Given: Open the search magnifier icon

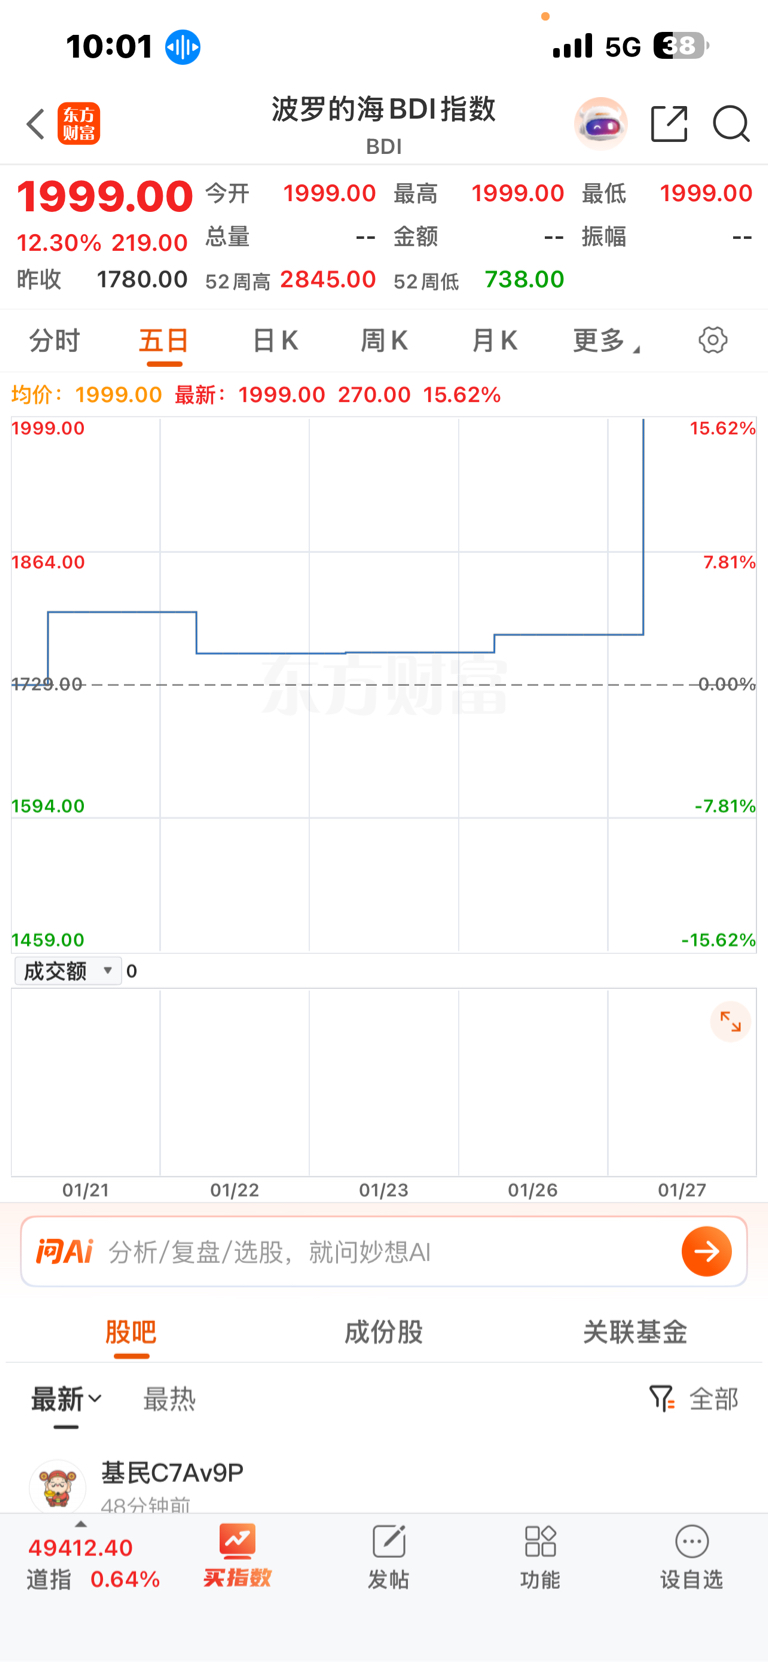Looking at the screenshot, I should (x=731, y=124).
